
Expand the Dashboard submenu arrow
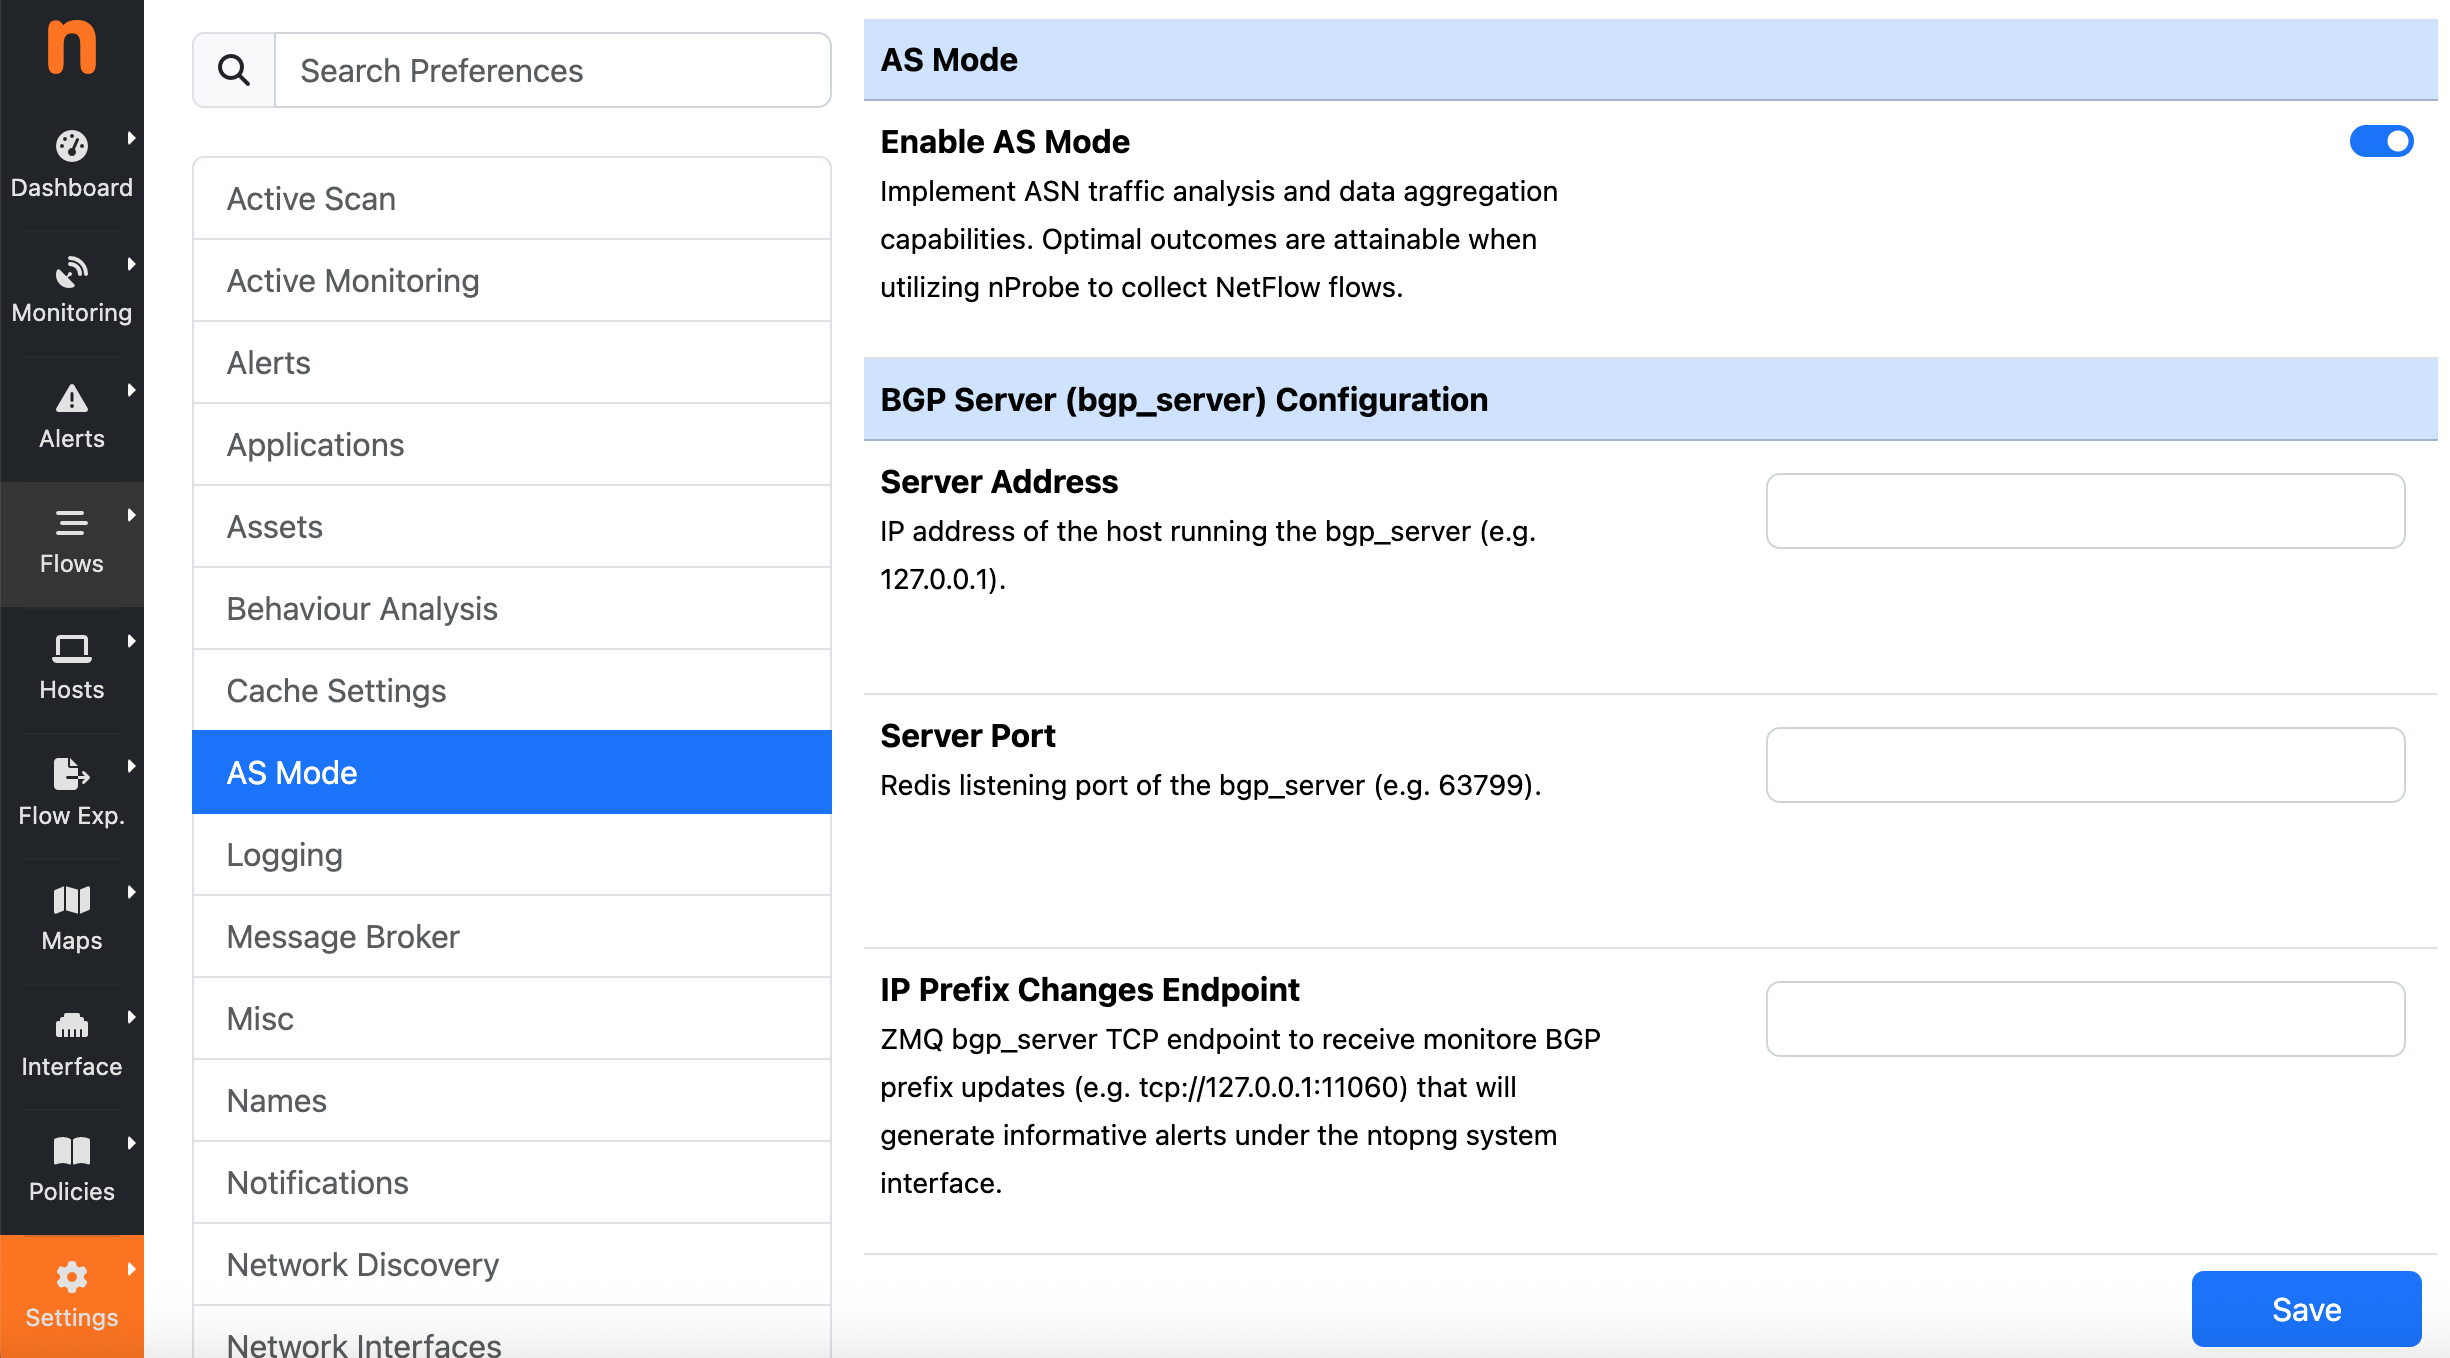131,138
